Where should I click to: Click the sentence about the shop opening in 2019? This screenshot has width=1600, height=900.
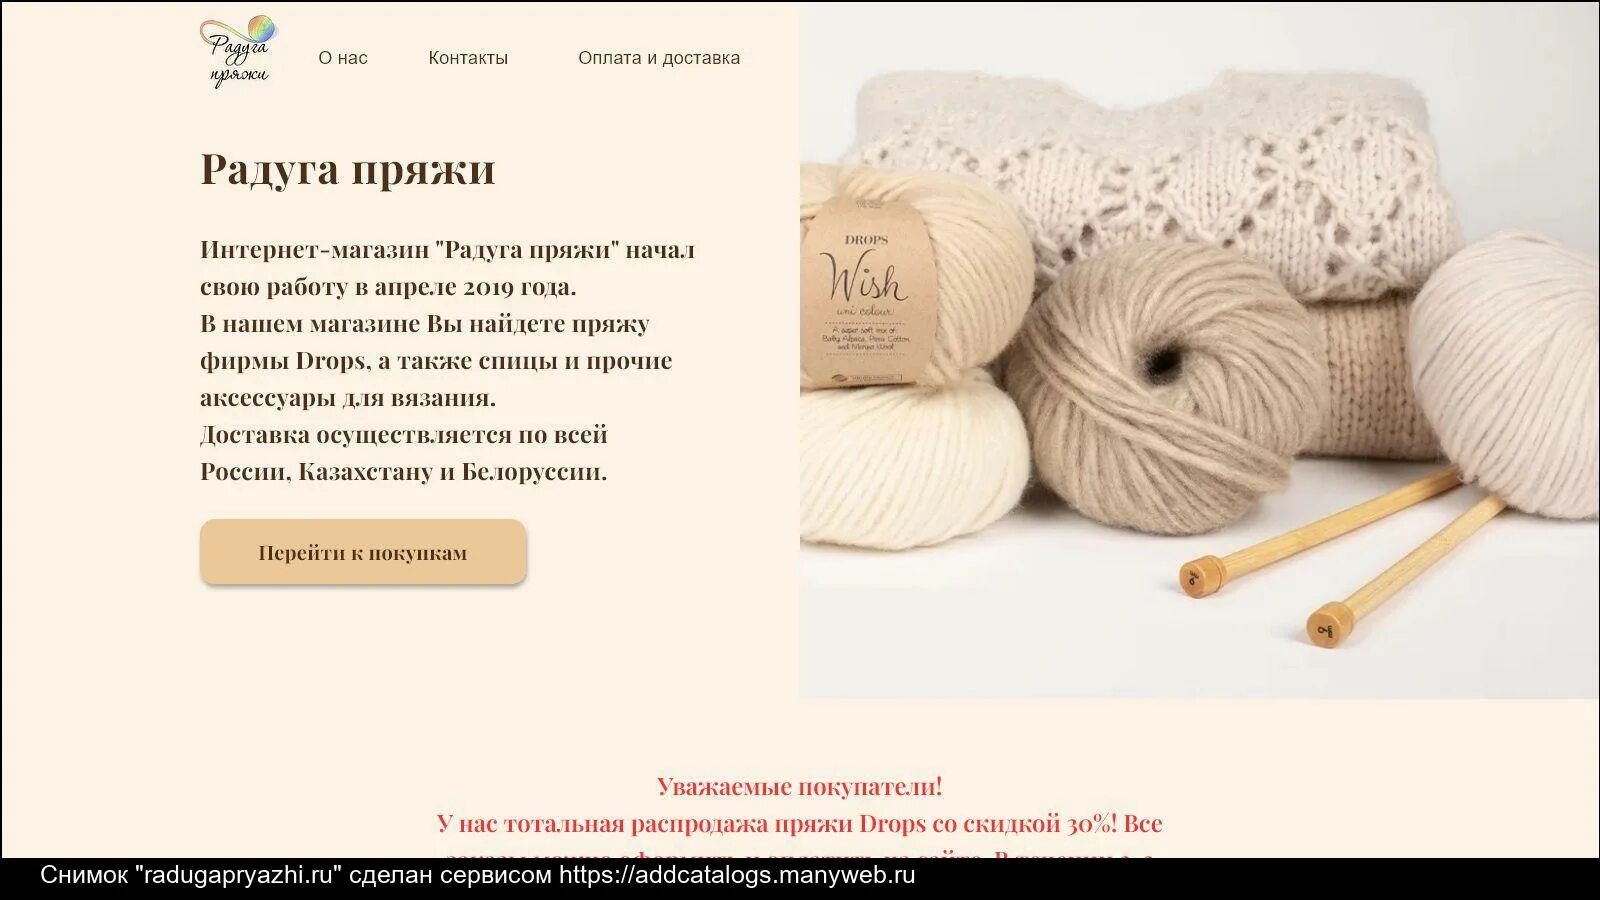(x=447, y=268)
